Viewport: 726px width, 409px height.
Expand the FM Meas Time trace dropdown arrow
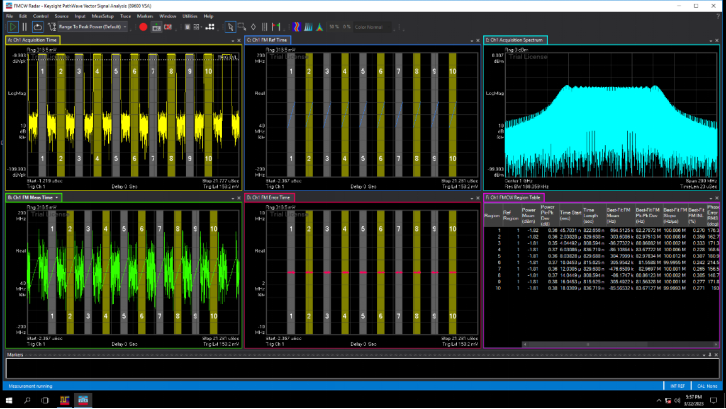tap(58, 198)
